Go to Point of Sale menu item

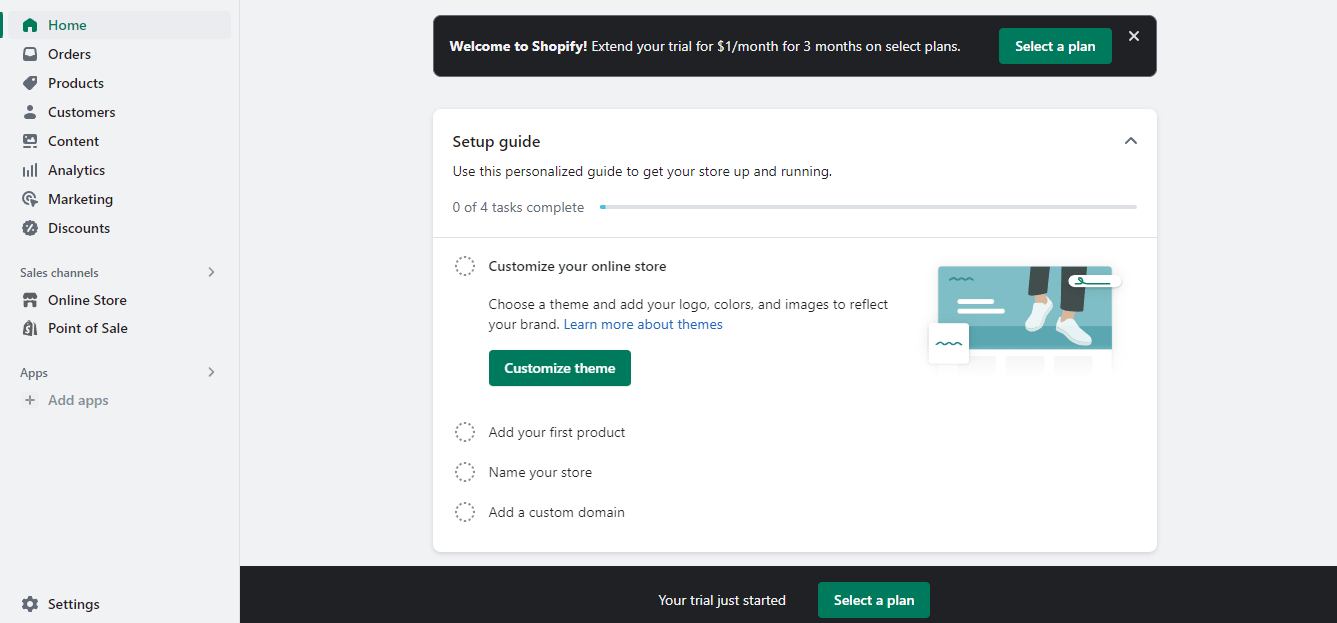click(87, 328)
